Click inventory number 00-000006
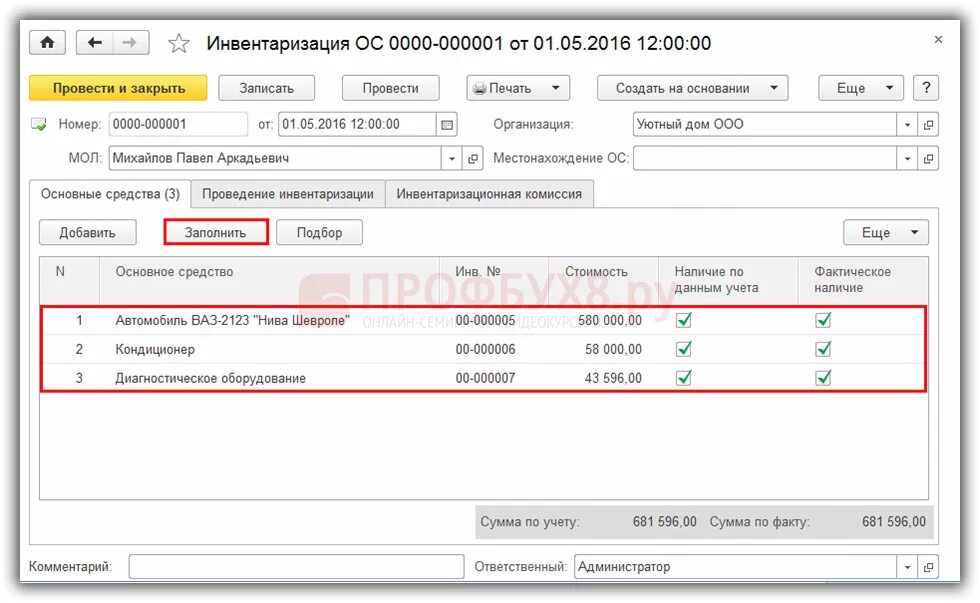The image size is (980, 603). tap(485, 349)
